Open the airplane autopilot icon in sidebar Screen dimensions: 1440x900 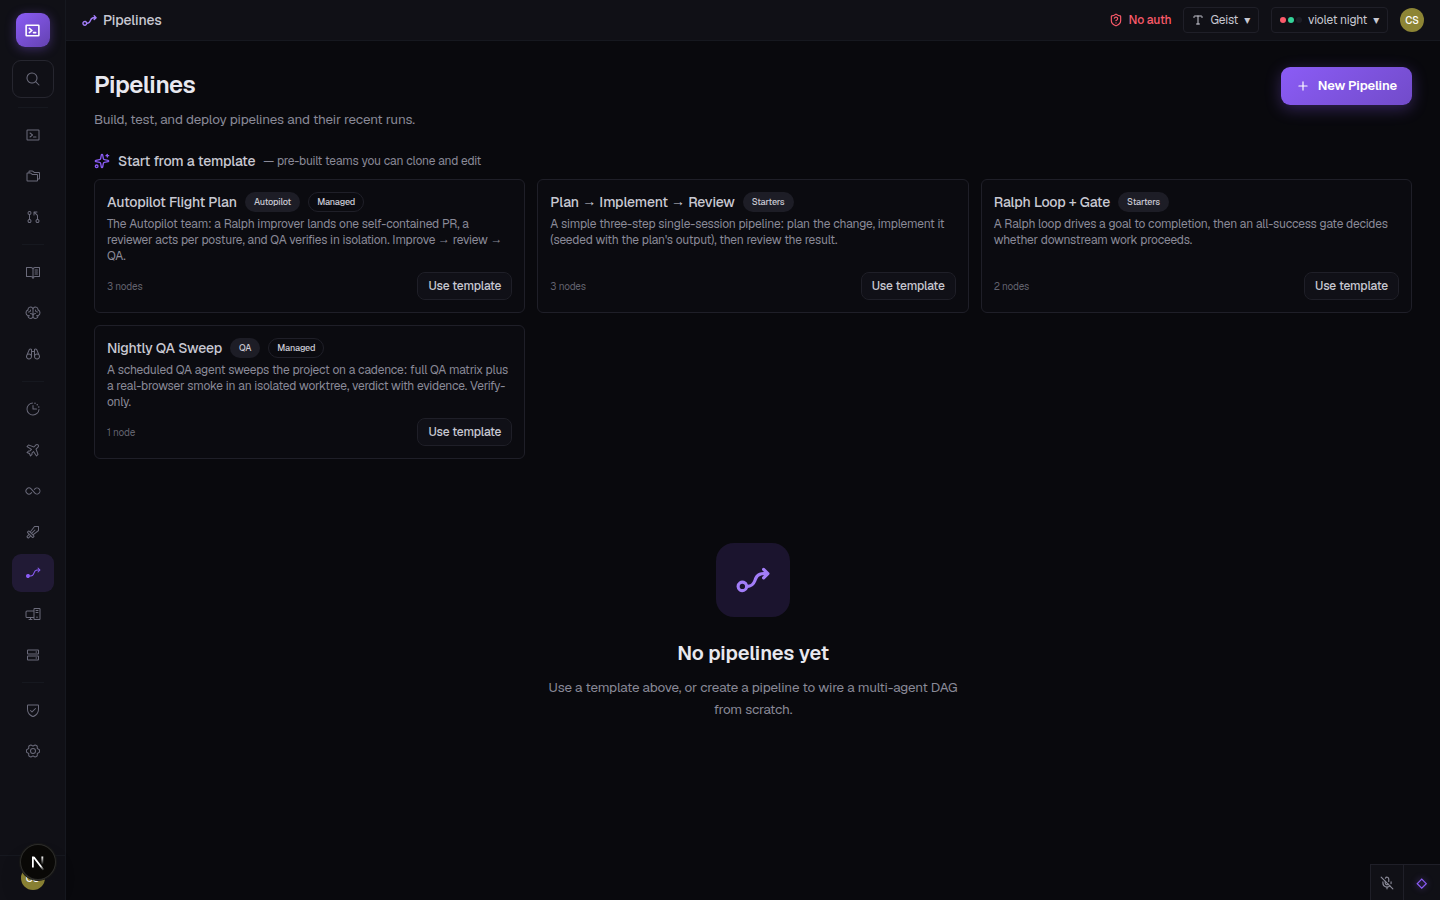[x=33, y=450]
